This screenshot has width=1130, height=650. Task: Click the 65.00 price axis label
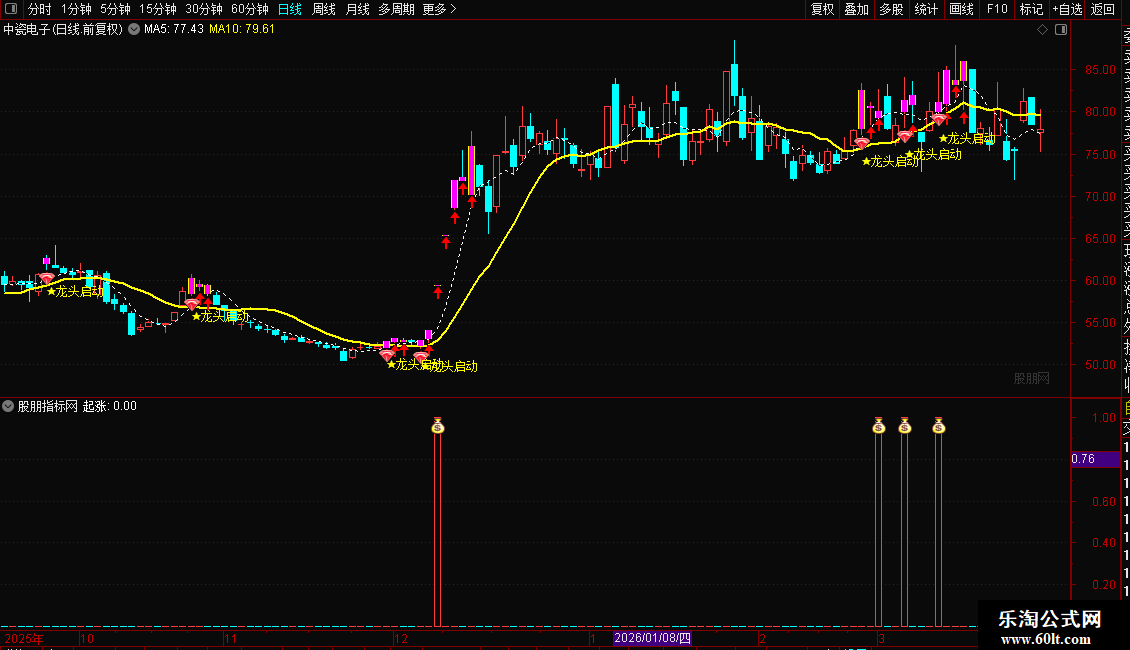[1100, 239]
